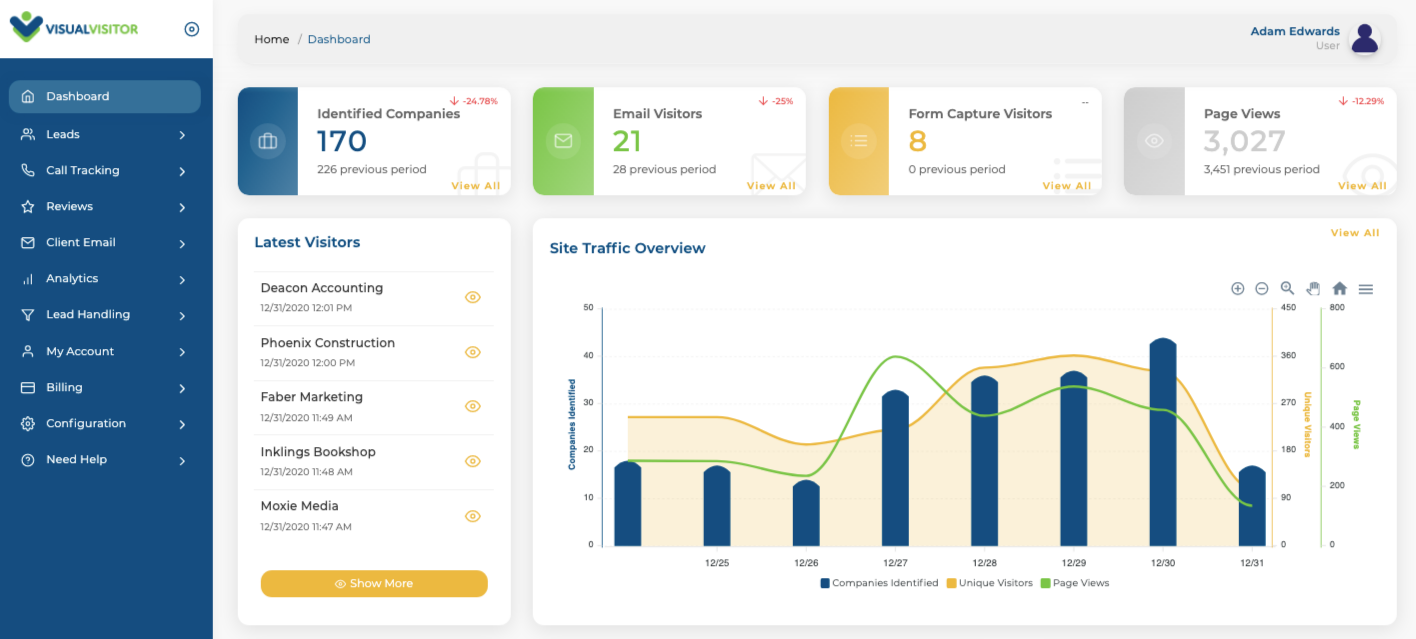Screen dimensions: 1416x639
Task: Click the Email Visitors envelope card icon
Action: pyautogui.click(x=563, y=141)
